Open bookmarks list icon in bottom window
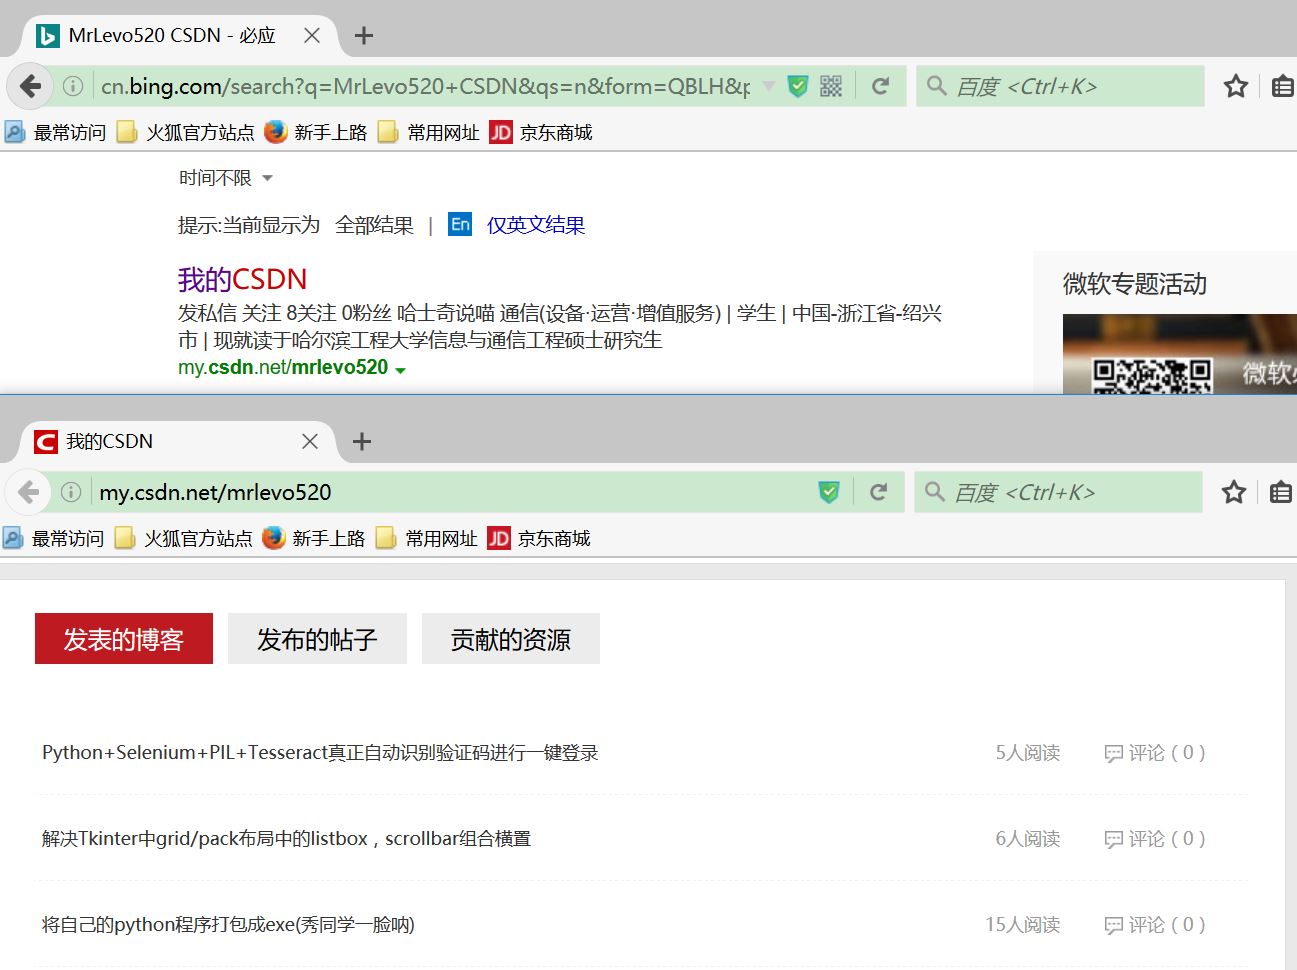This screenshot has height=970, width=1297. [1280, 492]
